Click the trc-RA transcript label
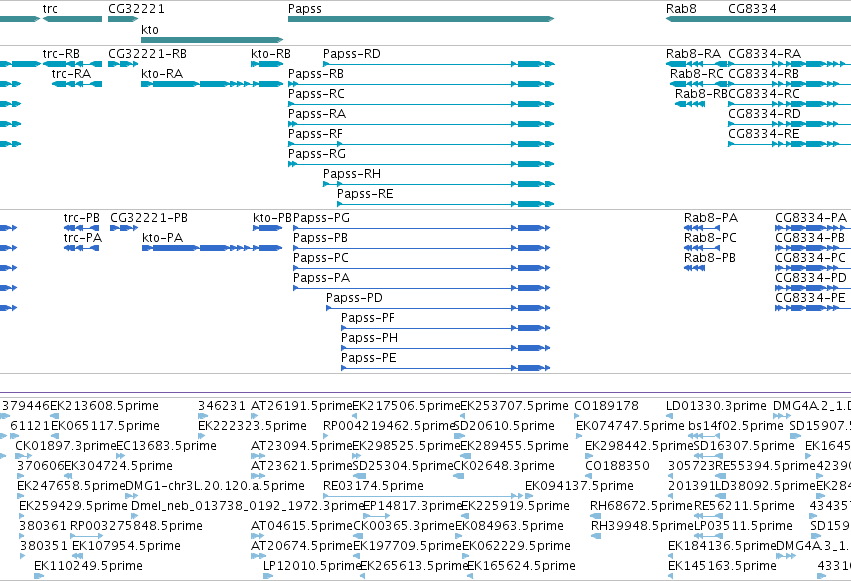 click(71, 74)
